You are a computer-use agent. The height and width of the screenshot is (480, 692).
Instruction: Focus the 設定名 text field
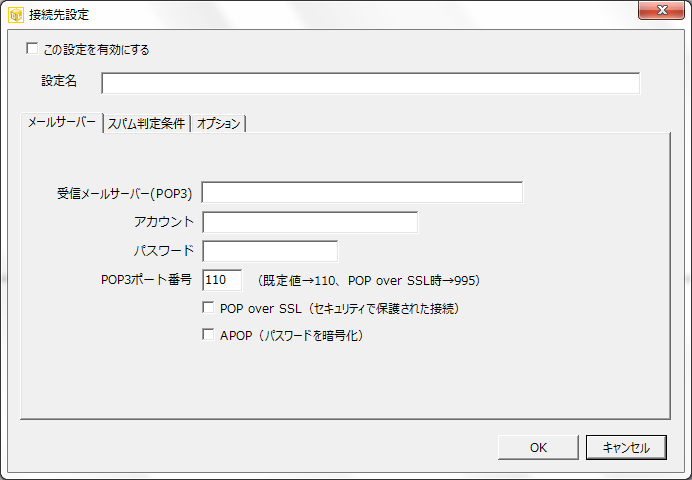pos(370,83)
